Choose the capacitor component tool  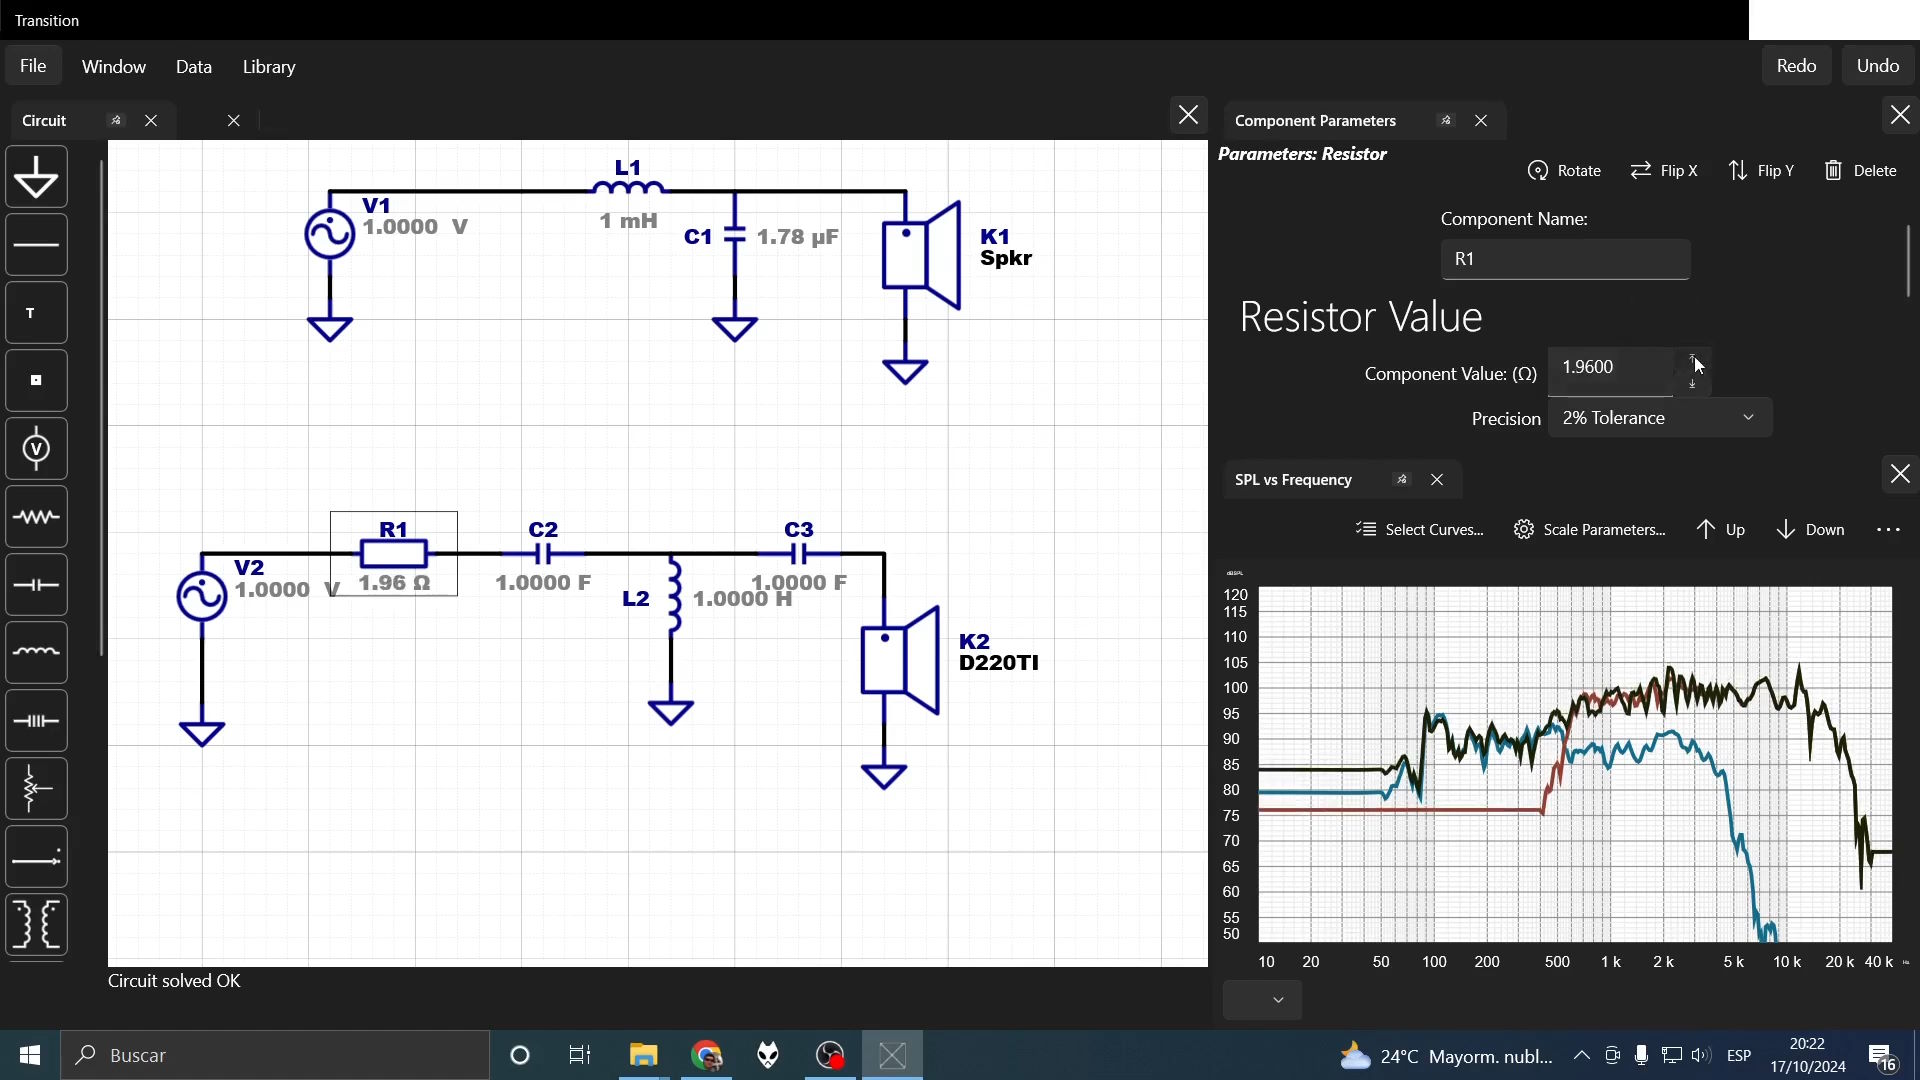pyautogui.click(x=36, y=585)
